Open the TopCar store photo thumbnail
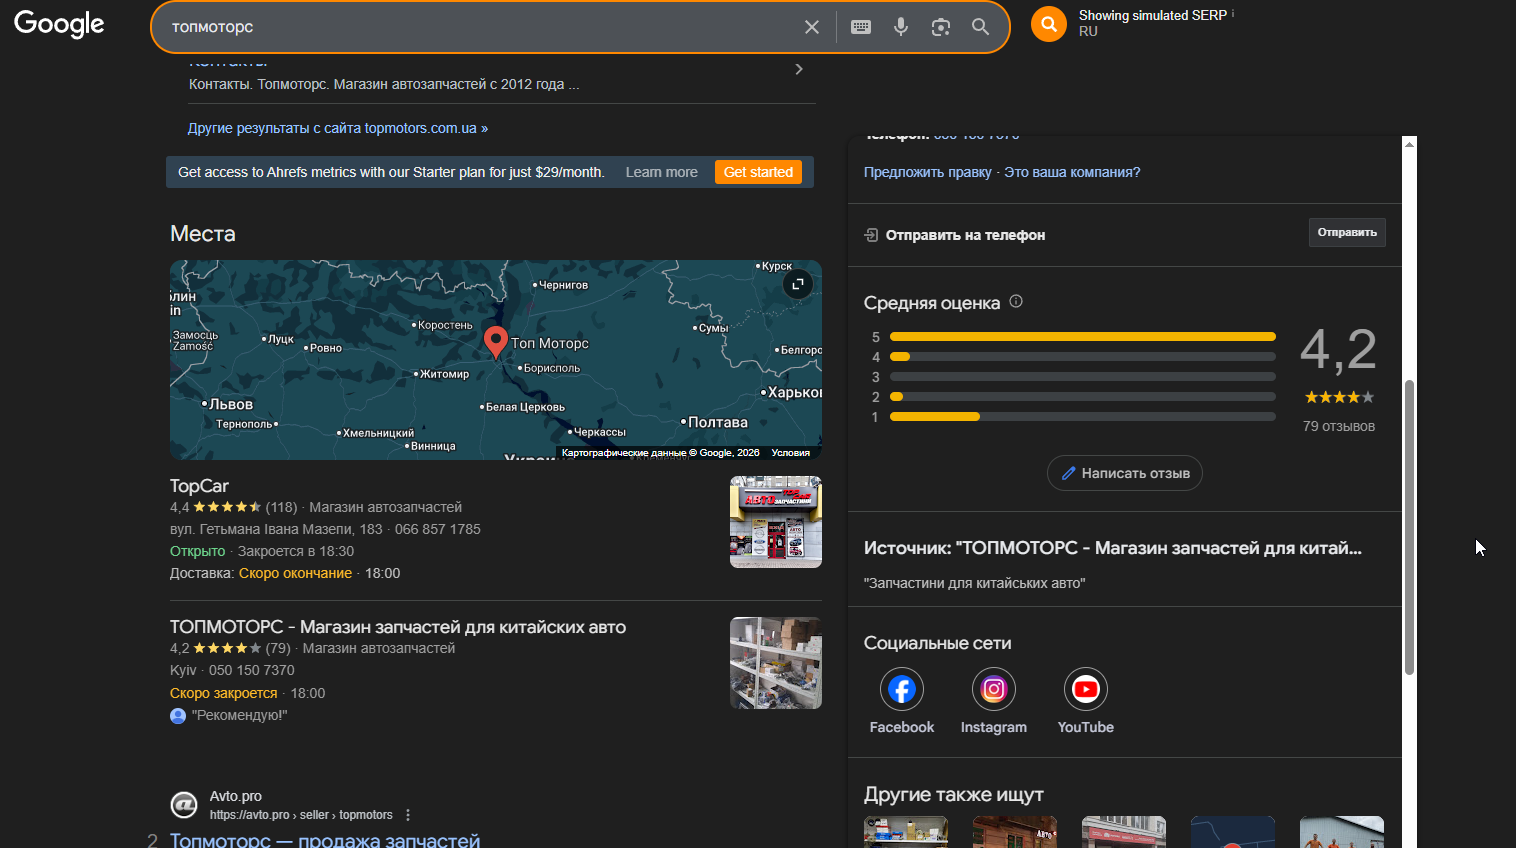This screenshot has width=1516, height=848. [775, 522]
